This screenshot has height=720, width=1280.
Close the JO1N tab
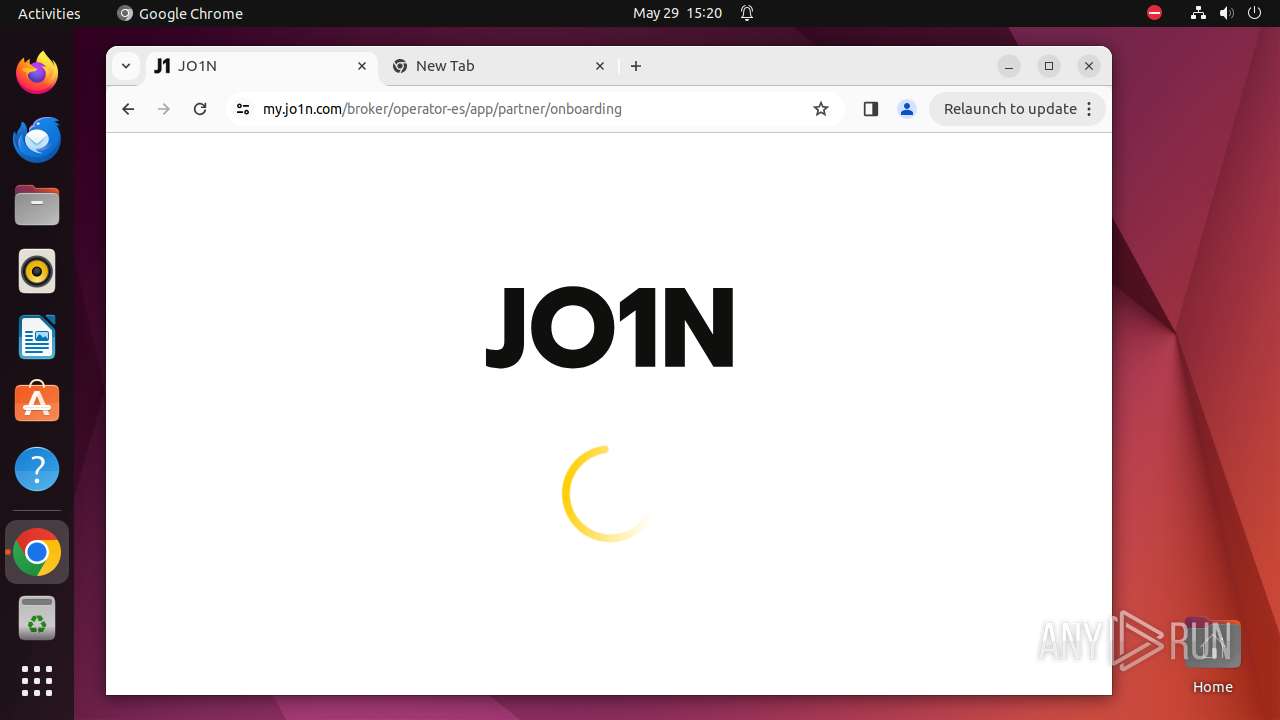362,66
